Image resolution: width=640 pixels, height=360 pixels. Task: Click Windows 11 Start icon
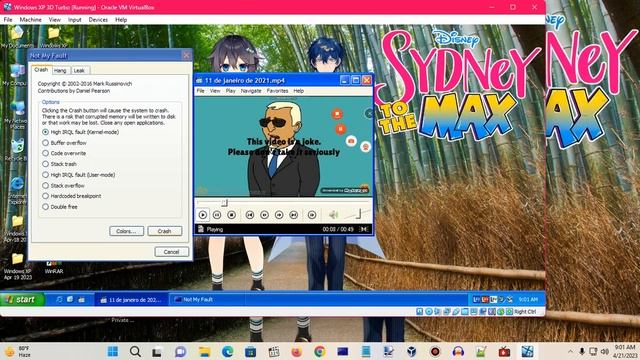(x=113, y=351)
